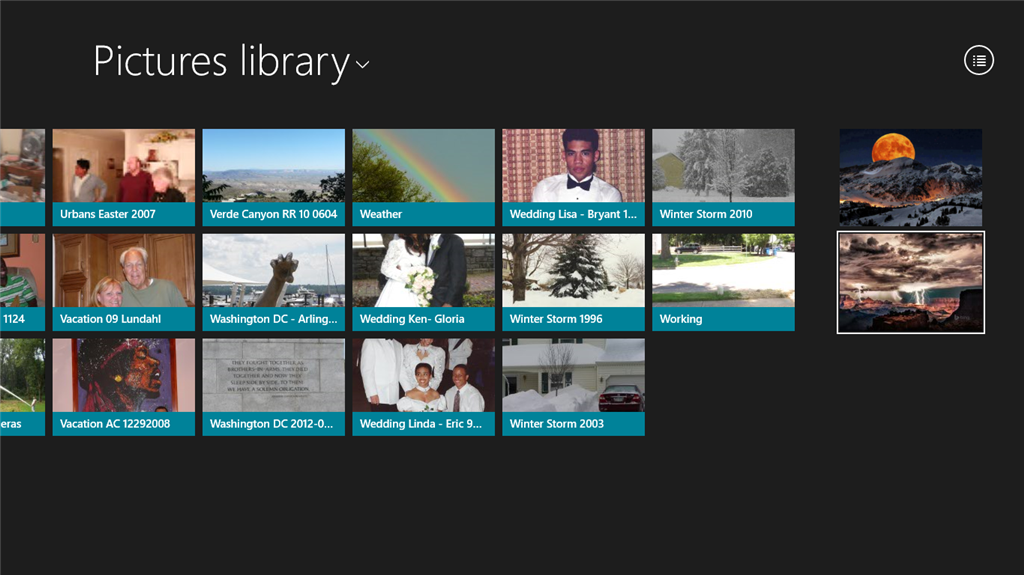Screen dimensions: 1024x575
Task: Open the Wedding Ken- Gloria folder
Action: click(x=423, y=282)
